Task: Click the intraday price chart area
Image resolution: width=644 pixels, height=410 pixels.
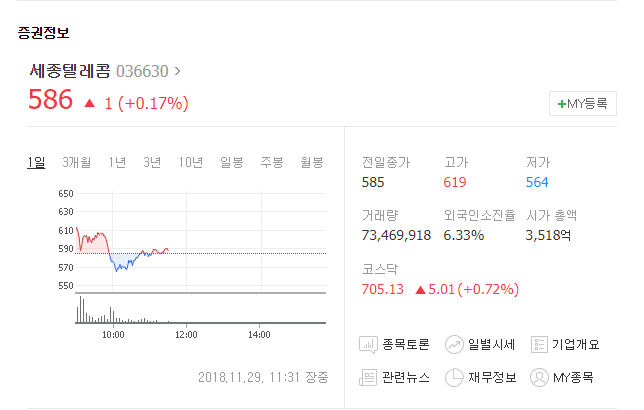Action: 200,242
